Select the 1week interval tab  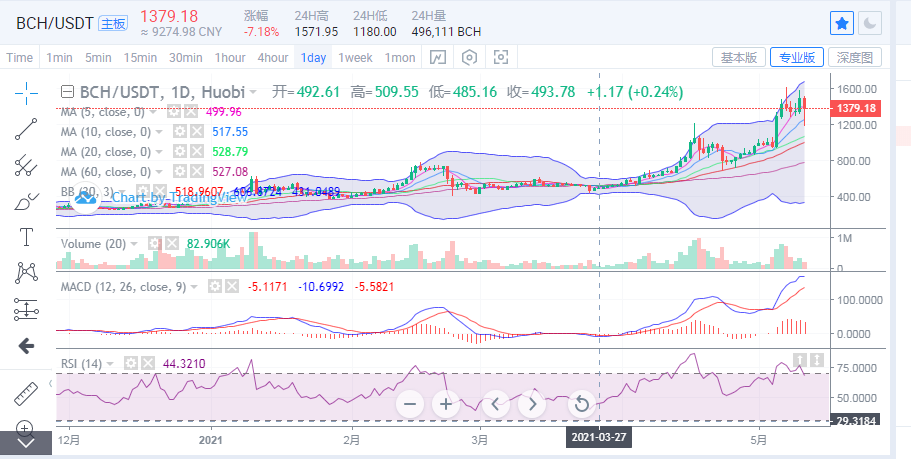click(355, 57)
